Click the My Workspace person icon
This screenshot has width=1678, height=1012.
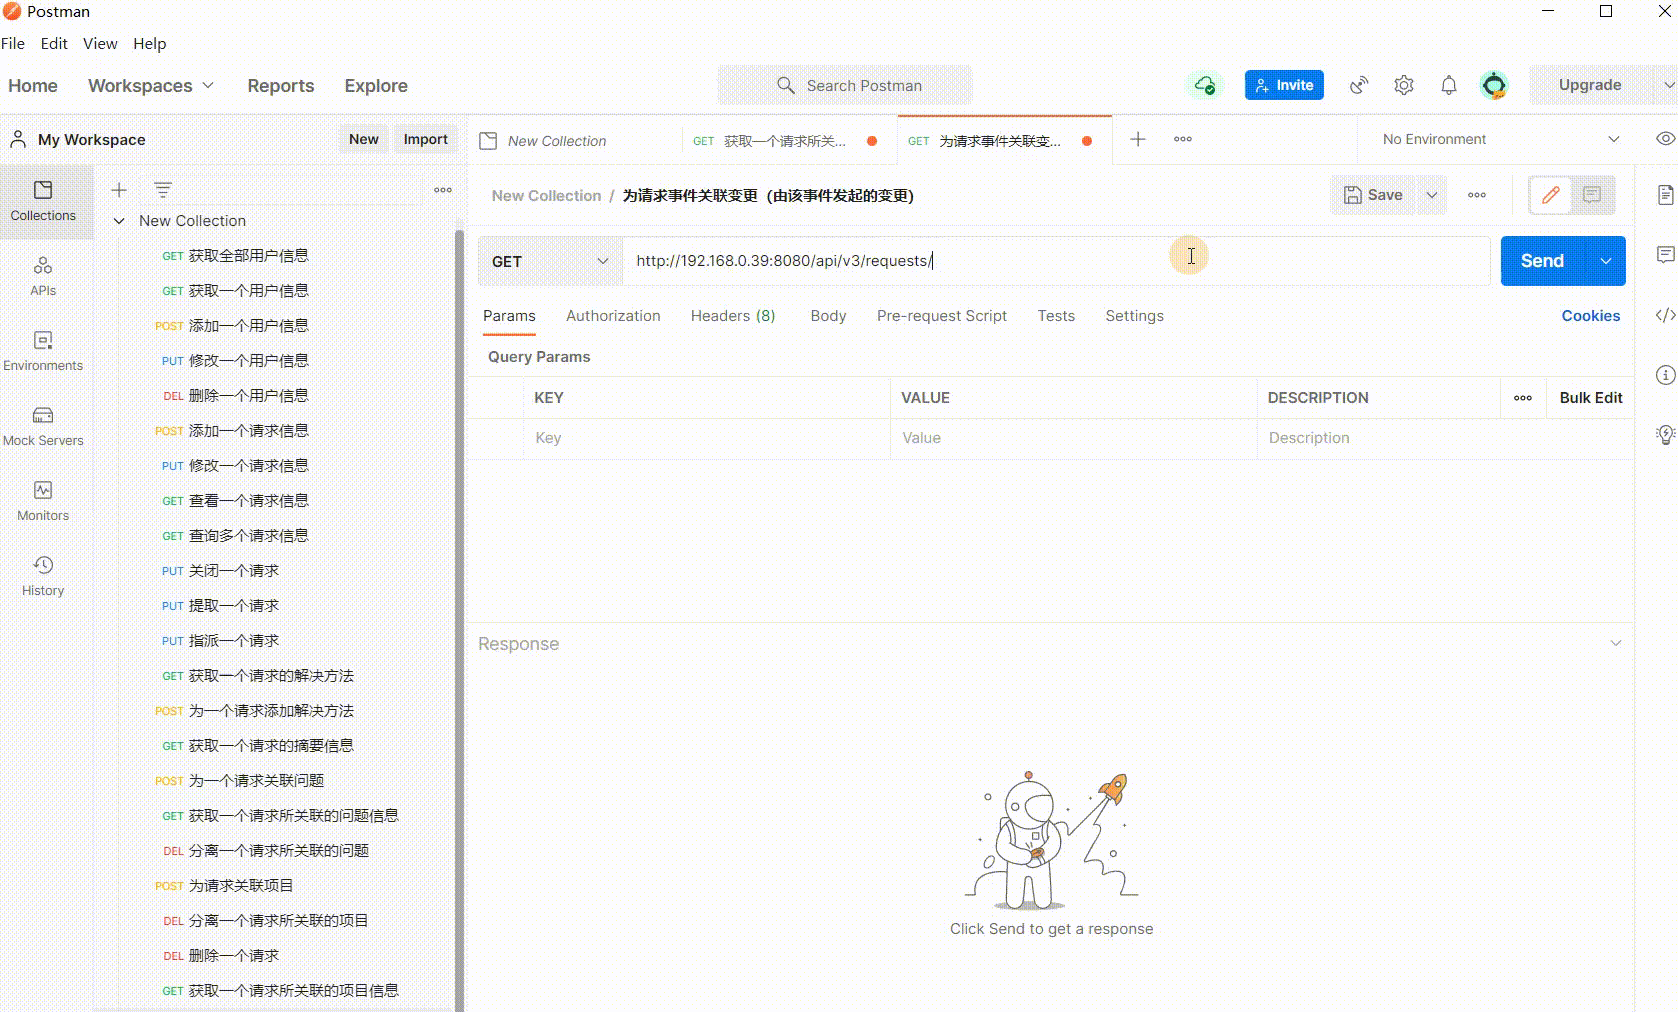(18, 139)
